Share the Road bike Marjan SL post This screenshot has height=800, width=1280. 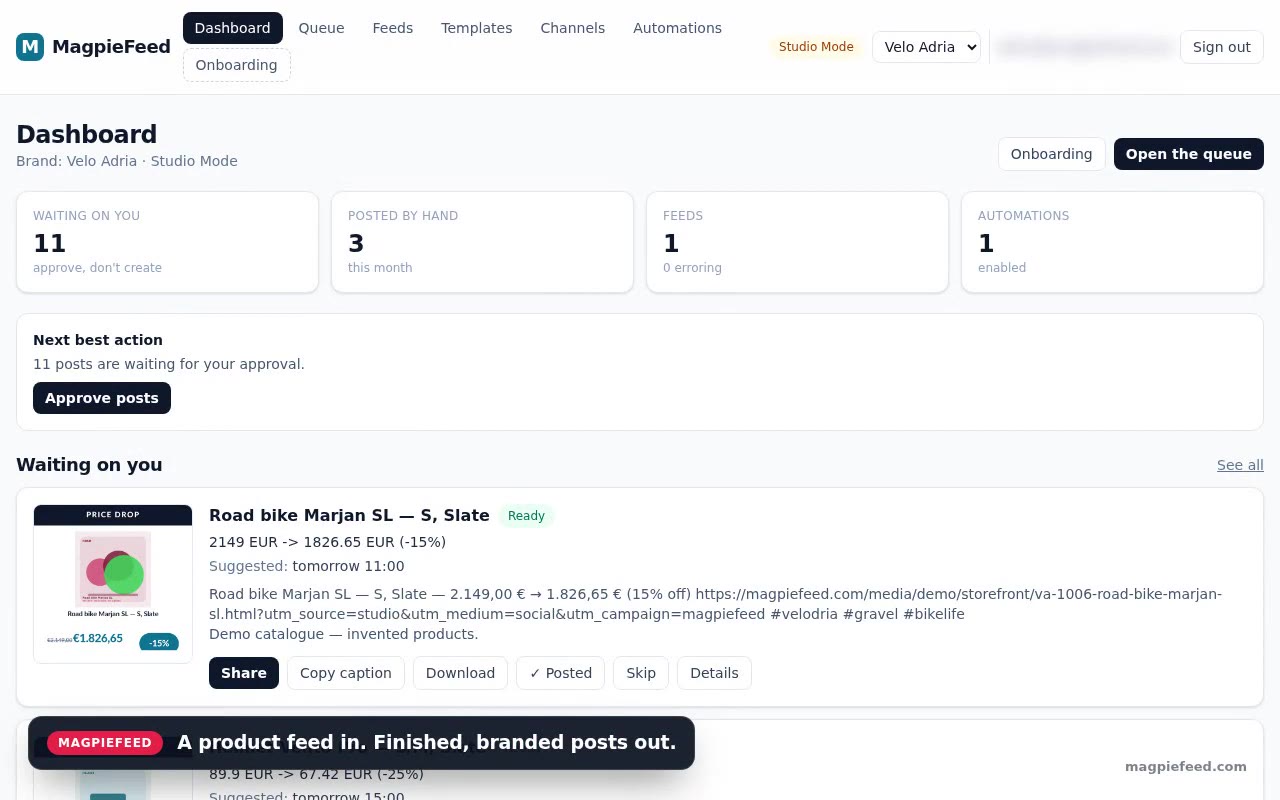[244, 673]
